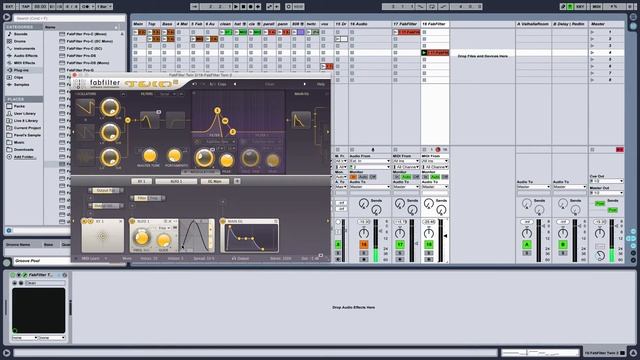The height and width of the screenshot is (360, 640).
Task: Select the Audio Effects category in the browser
Action: (26, 56)
